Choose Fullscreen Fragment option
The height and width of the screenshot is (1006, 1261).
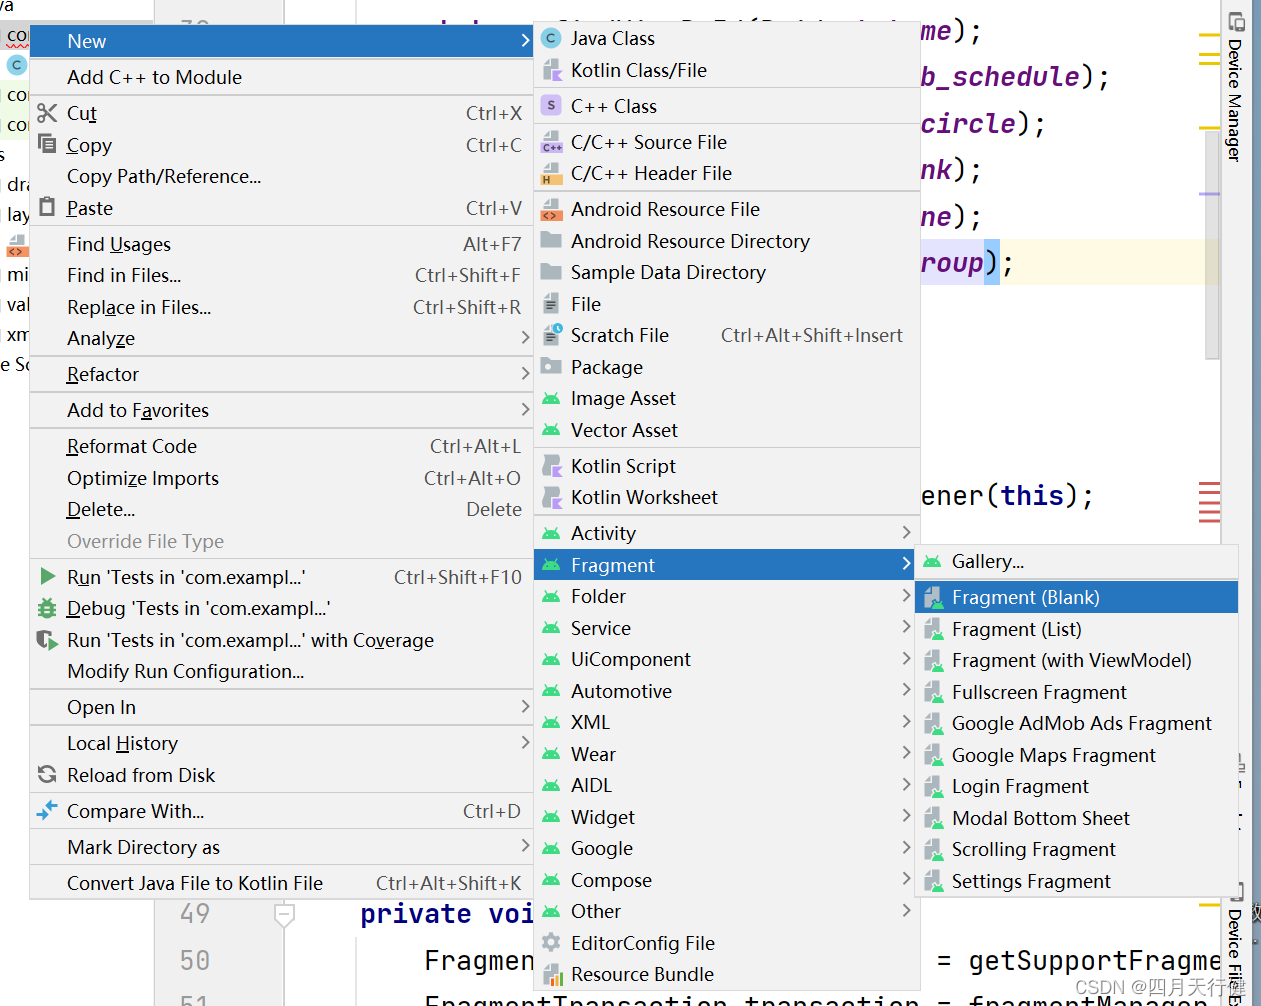coord(1076,692)
